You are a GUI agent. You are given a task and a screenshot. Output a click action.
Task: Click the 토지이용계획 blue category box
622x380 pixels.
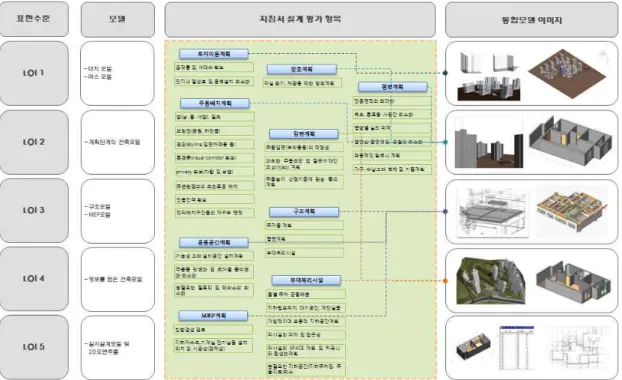214,54
